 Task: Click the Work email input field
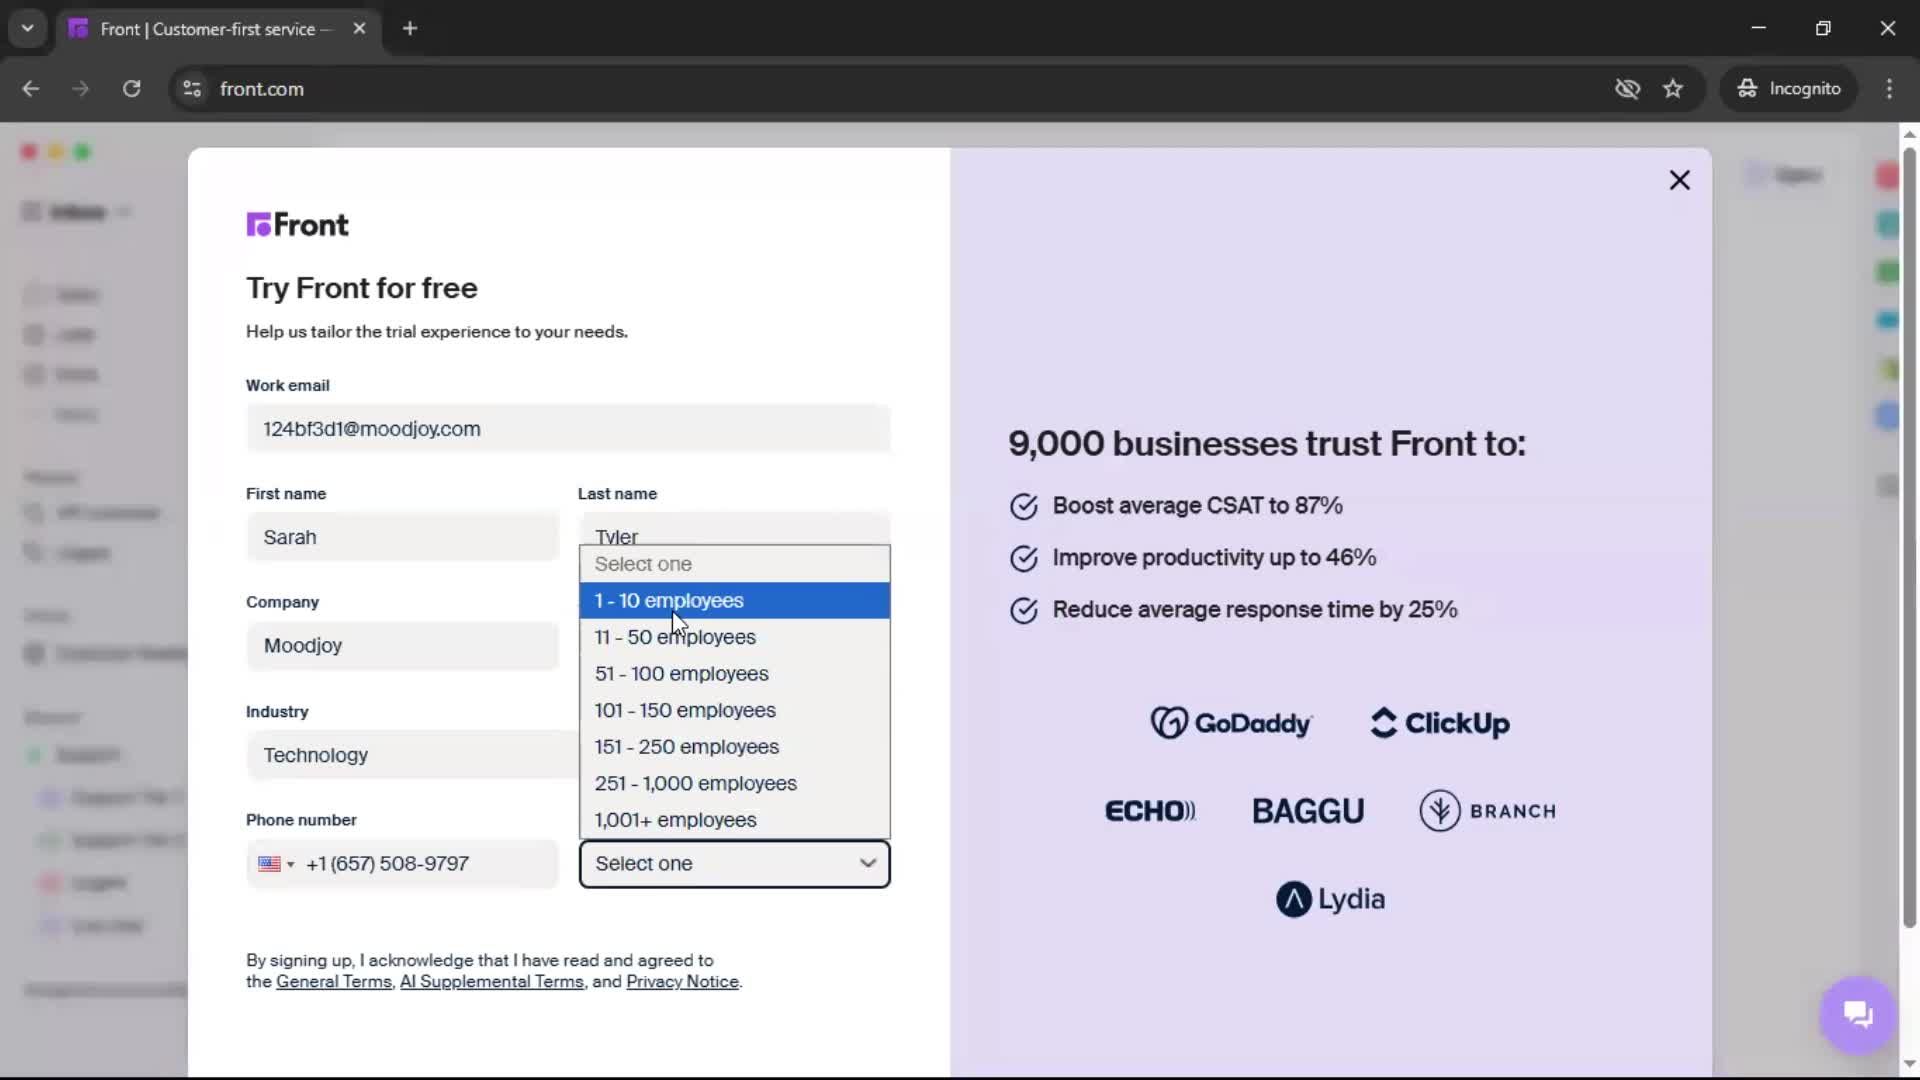[x=567, y=429]
